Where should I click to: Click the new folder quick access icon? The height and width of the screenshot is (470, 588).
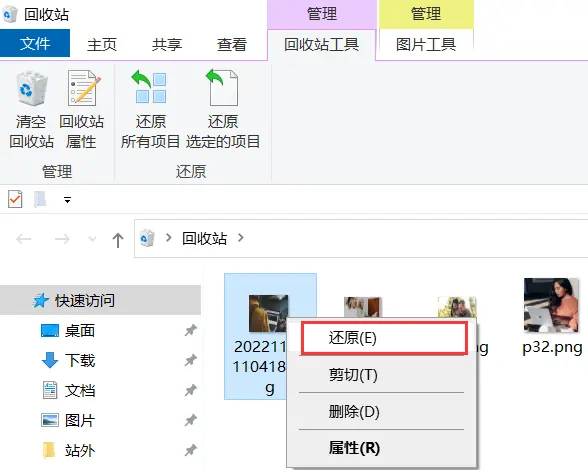pos(40,199)
